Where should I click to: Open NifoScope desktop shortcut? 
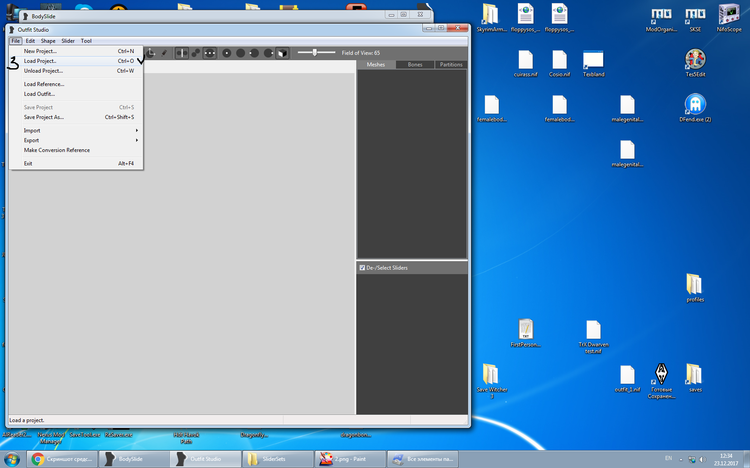(728, 18)
